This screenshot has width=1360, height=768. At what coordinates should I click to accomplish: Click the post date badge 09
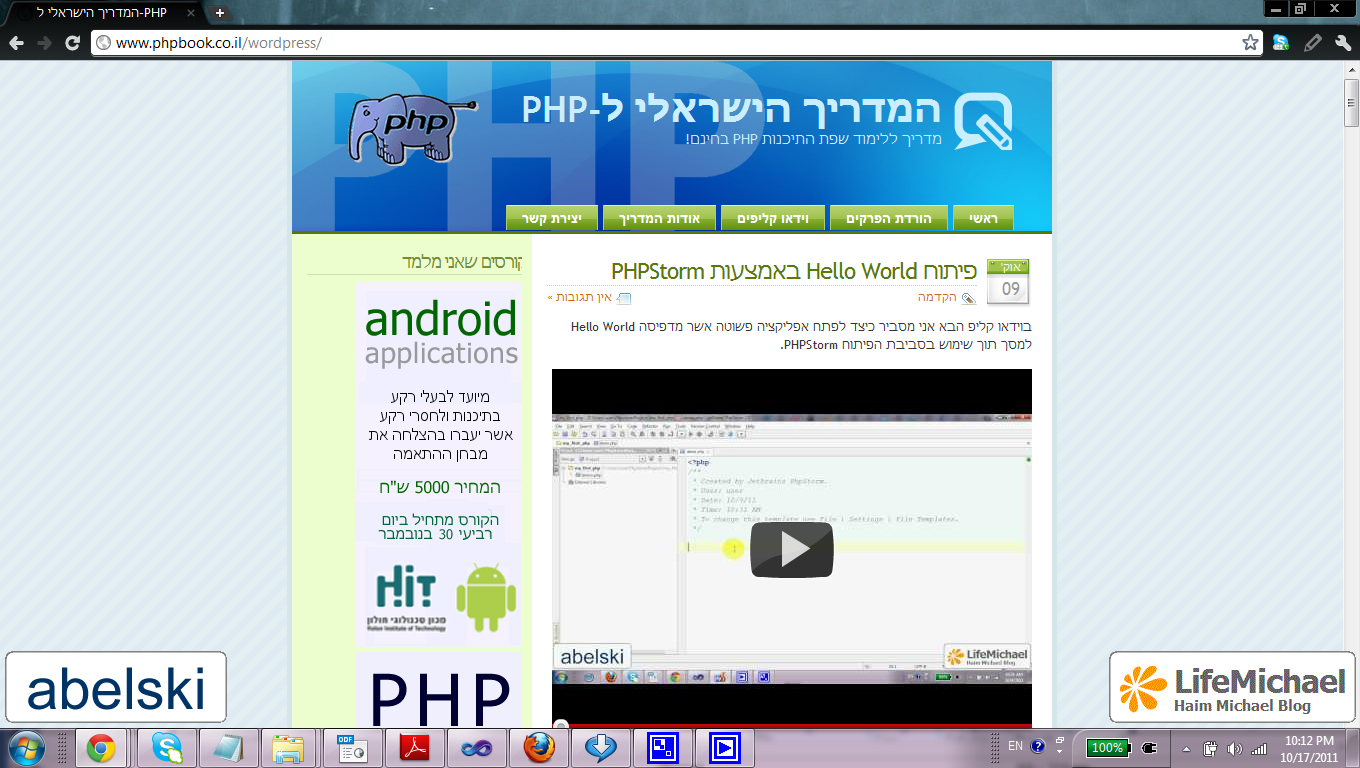[x=1008, y=282]
